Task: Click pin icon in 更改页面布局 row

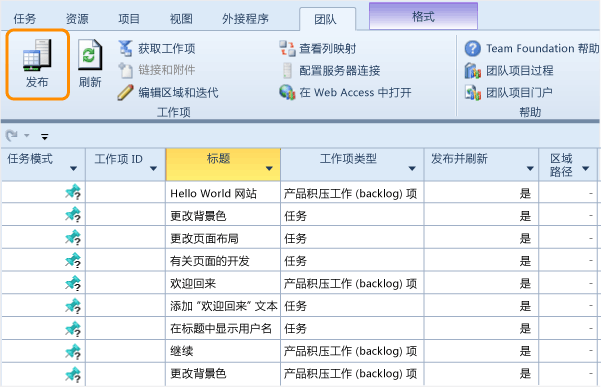Action: [73, 238]
